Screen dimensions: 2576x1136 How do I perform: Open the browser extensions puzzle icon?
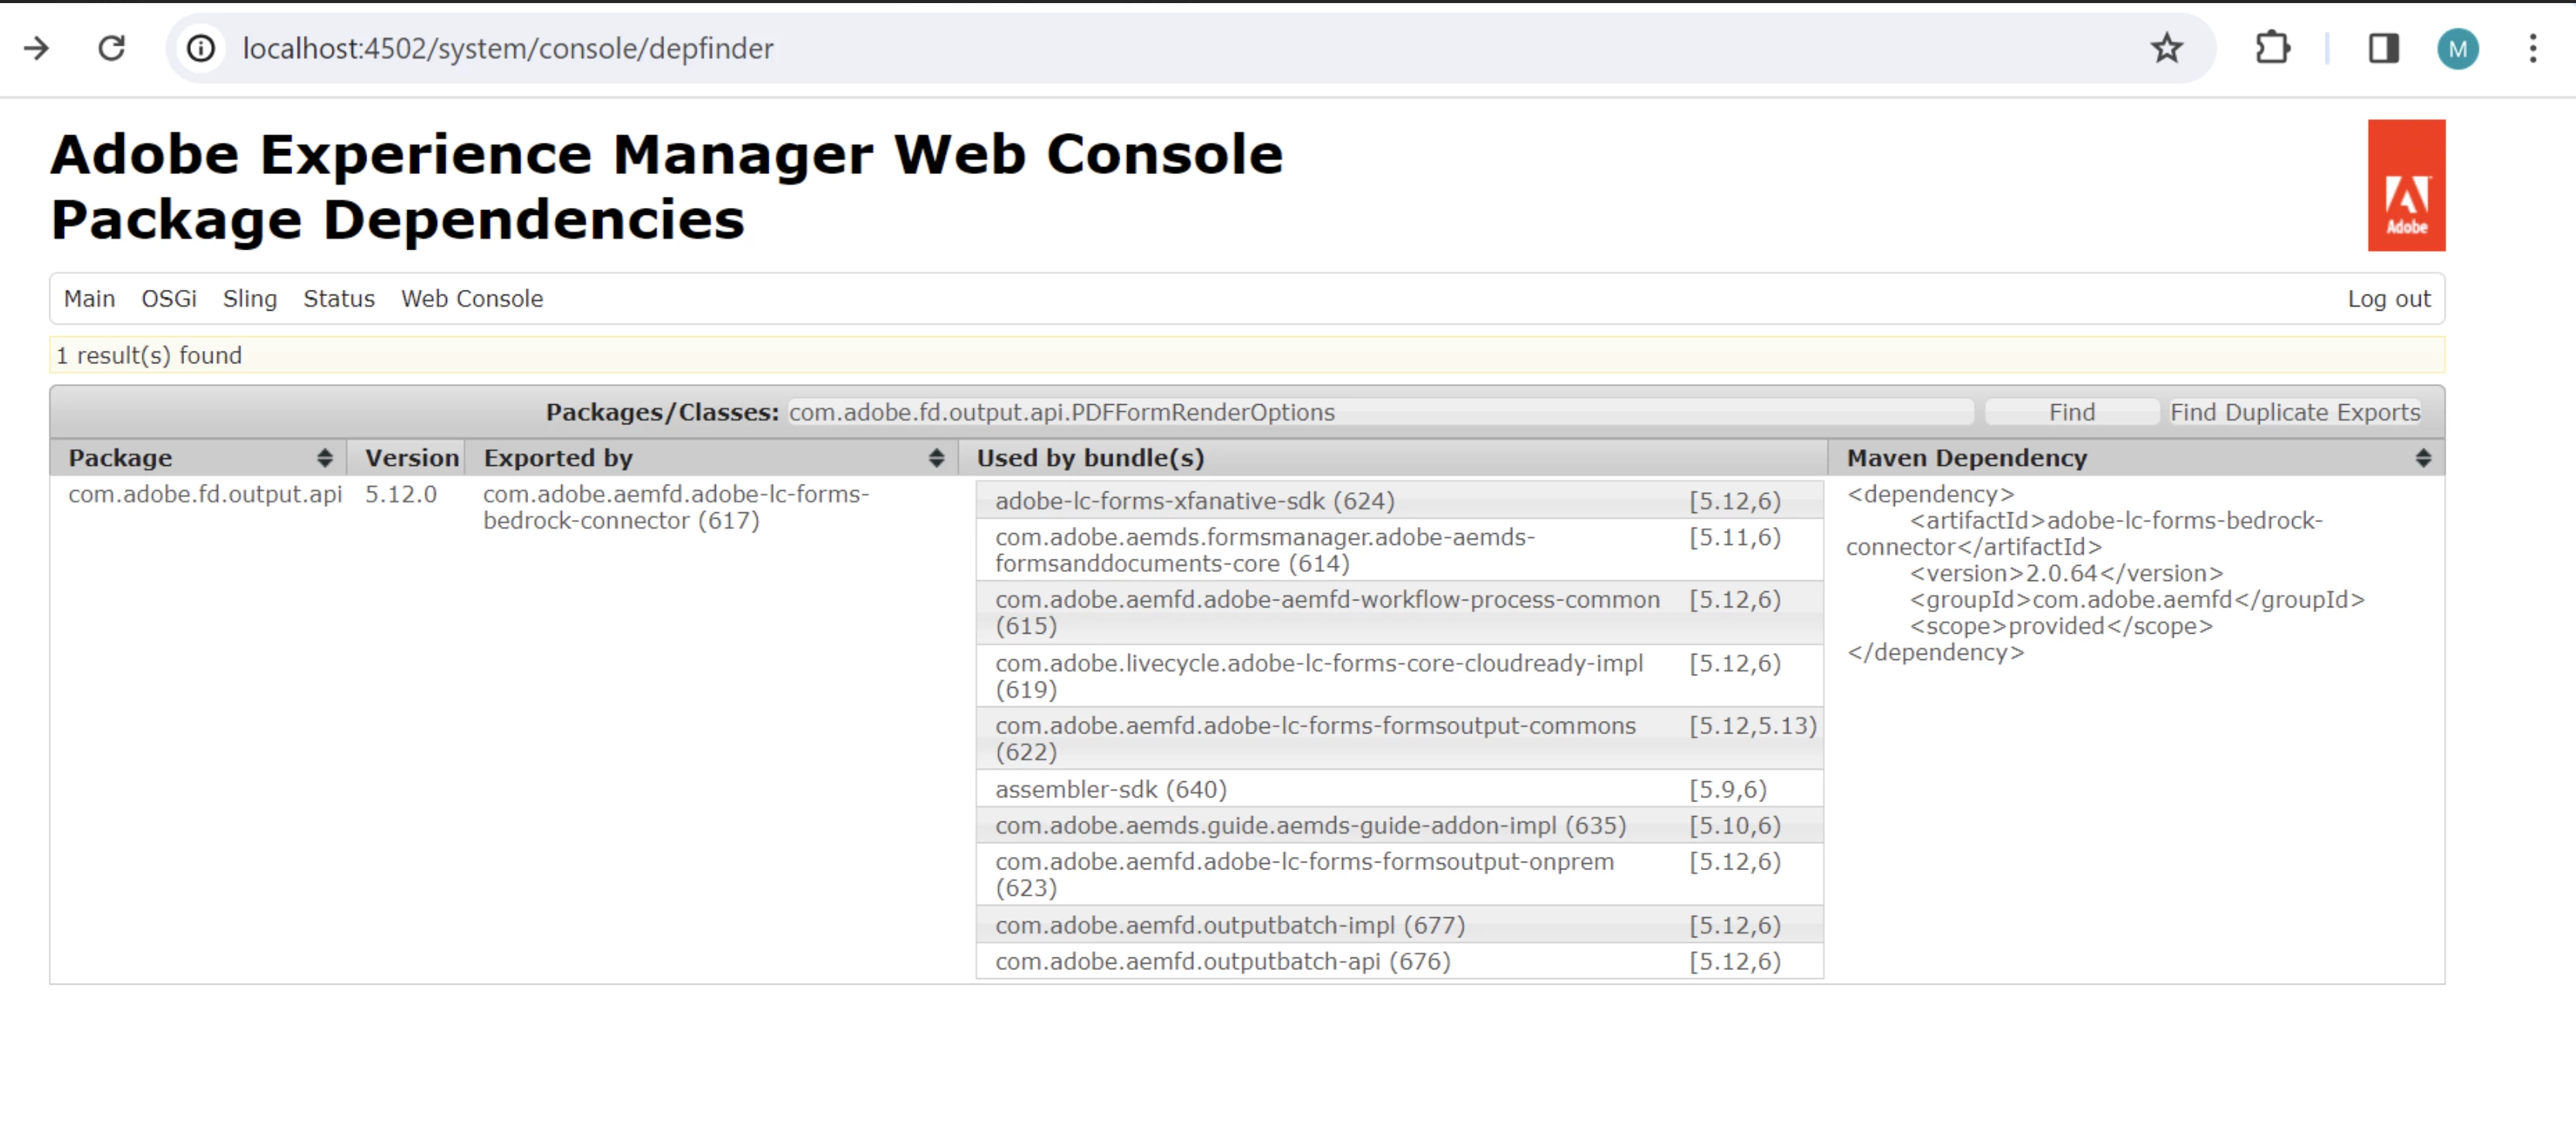point(2273,48)
